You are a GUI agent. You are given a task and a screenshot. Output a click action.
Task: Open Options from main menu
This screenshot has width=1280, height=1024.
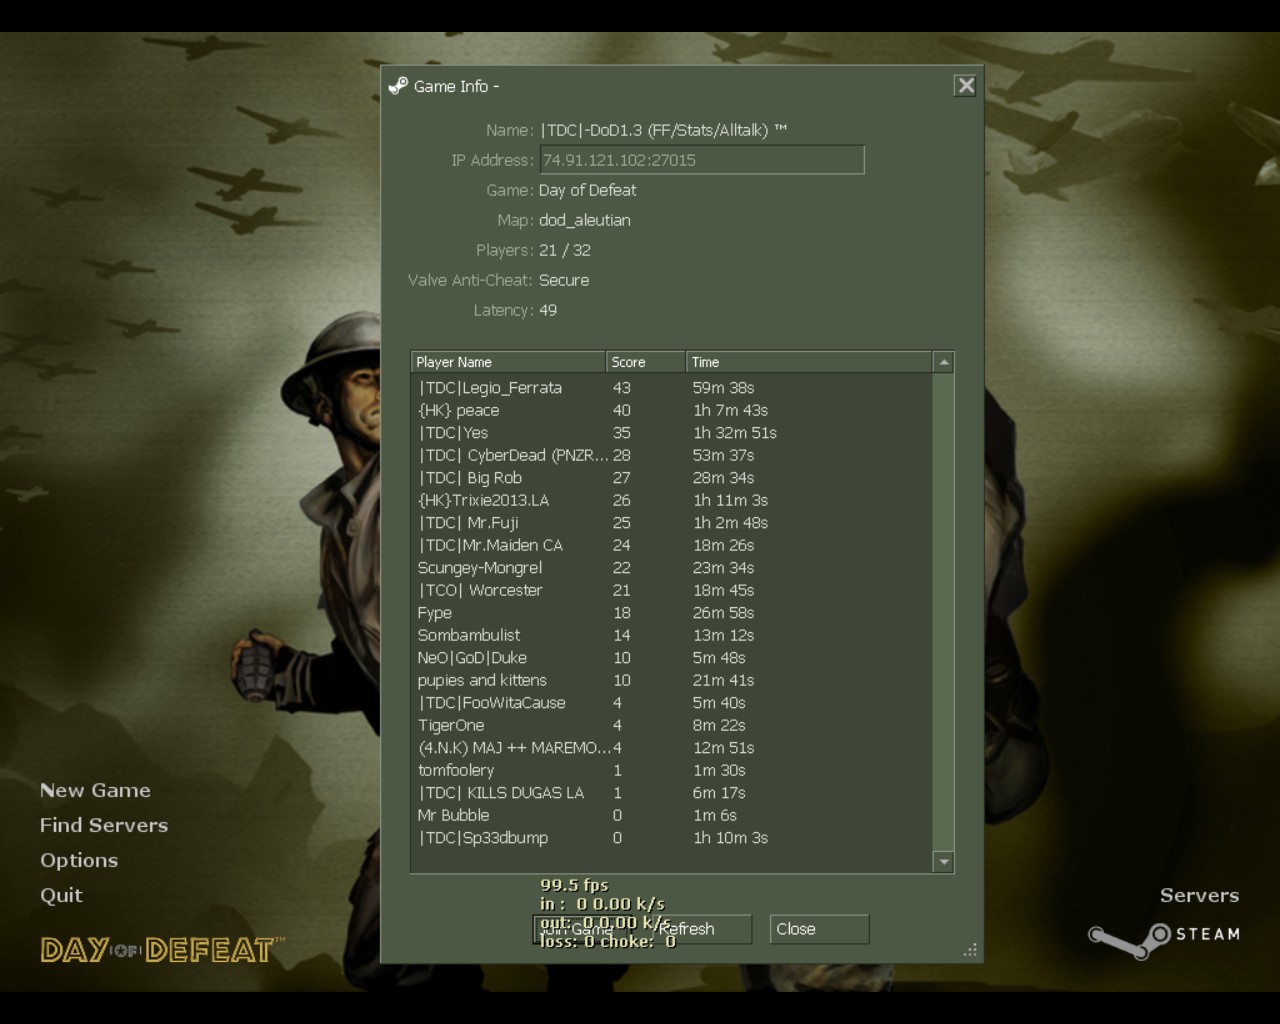point(79,860)
